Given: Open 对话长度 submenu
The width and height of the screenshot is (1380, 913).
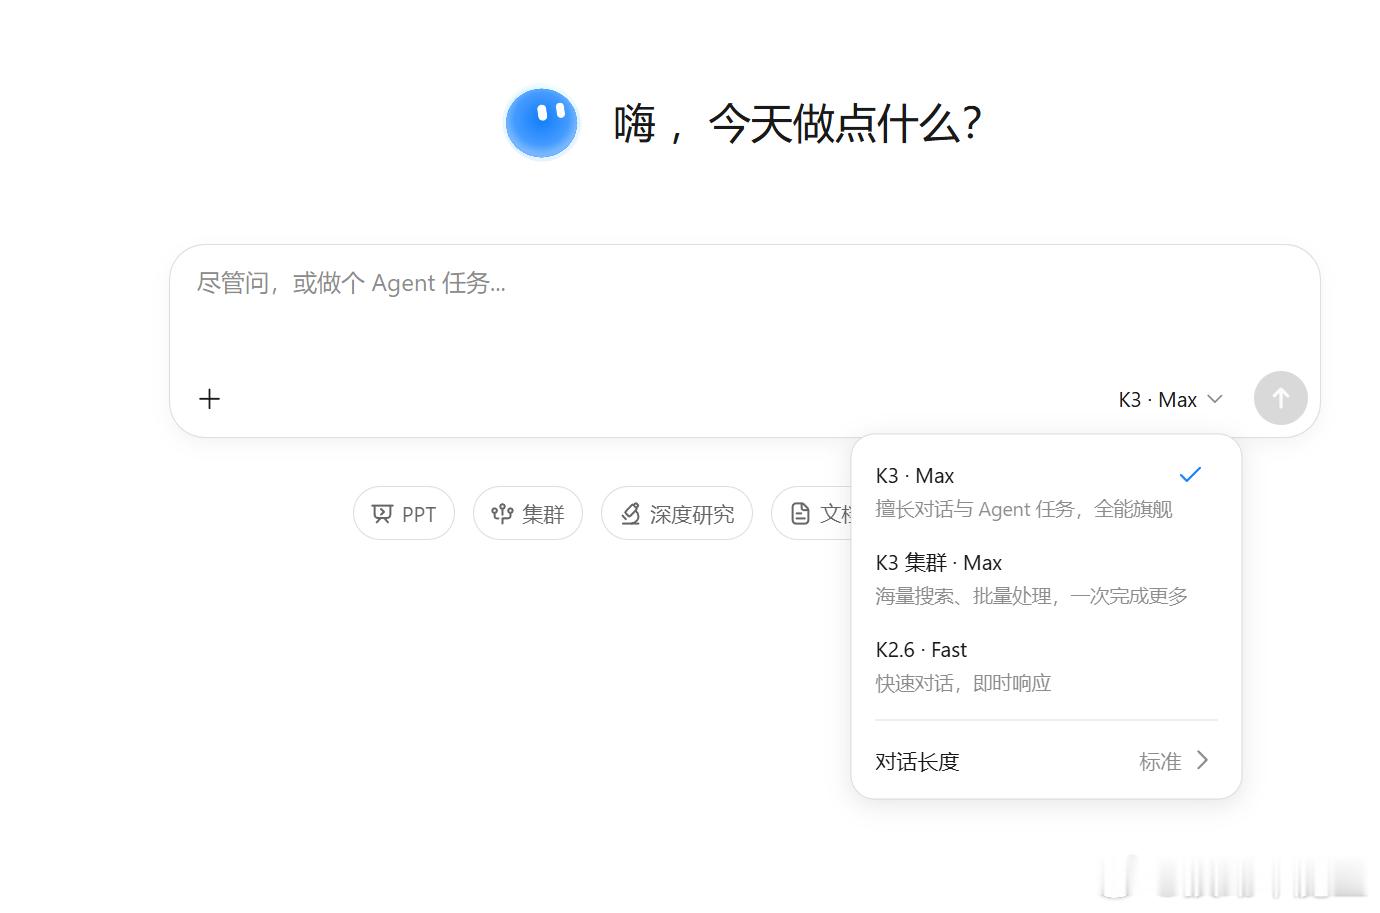Looking at the screenshot, I should pos(1046,761).
